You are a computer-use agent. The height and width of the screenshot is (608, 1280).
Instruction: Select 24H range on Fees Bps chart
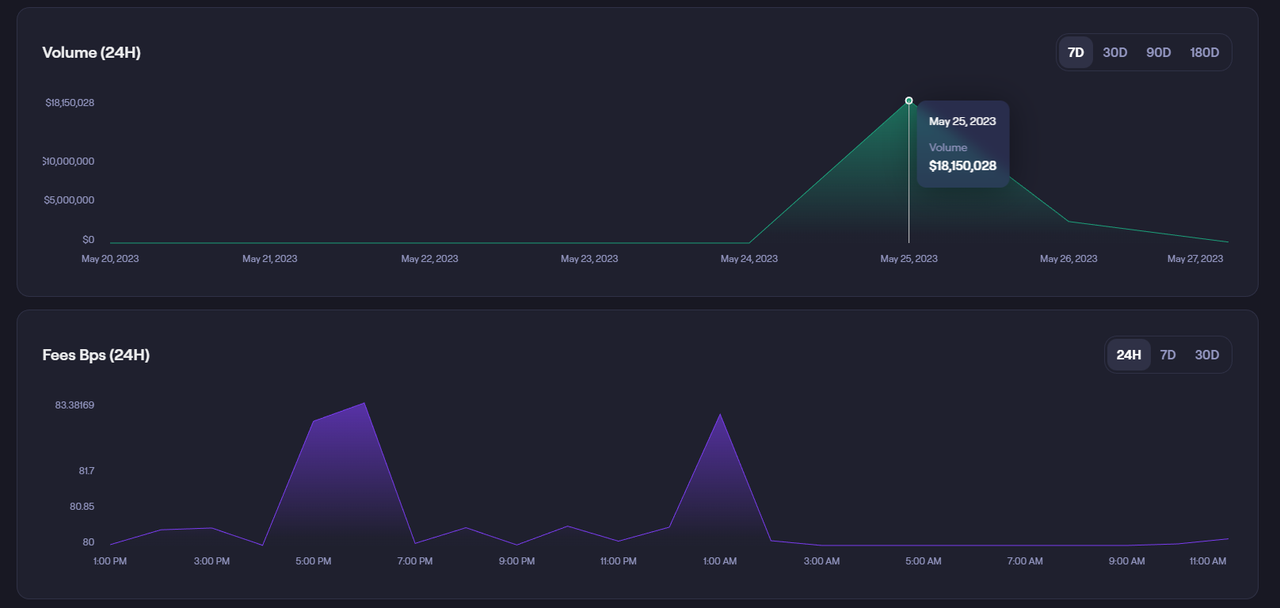point(1128,355)
